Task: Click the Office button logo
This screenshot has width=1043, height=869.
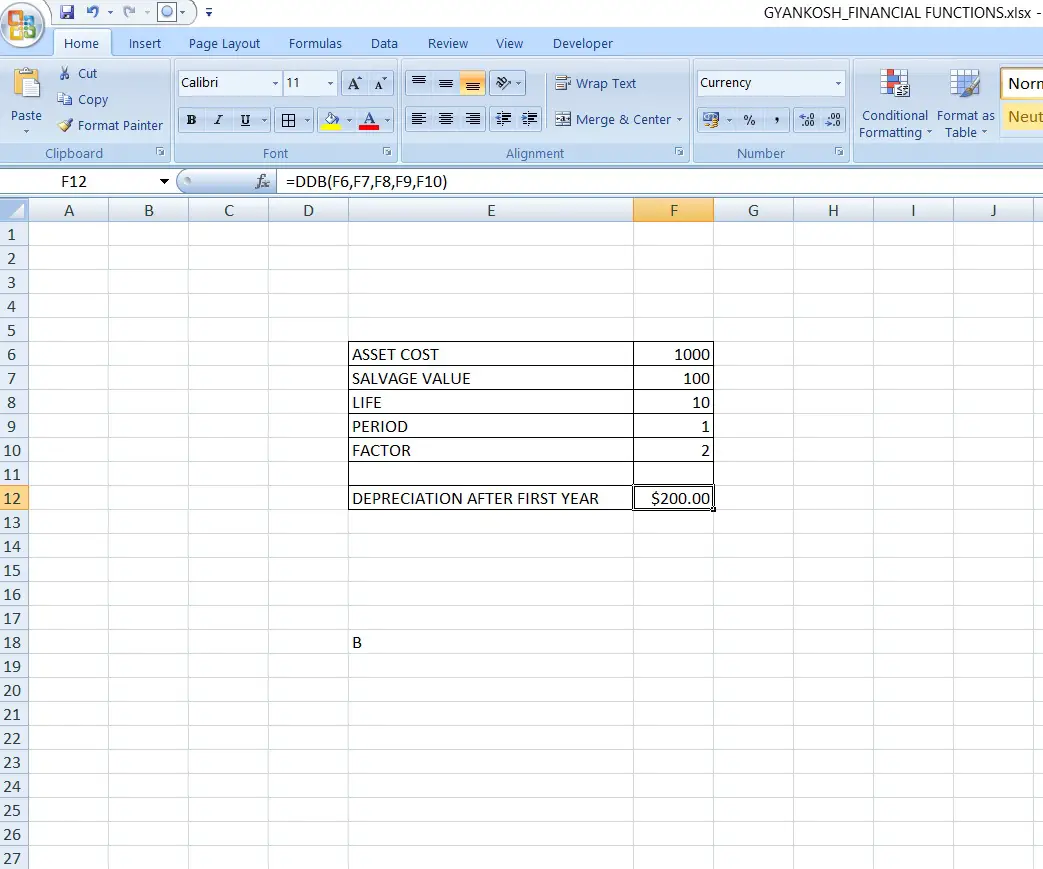Action: pos(23,25)
